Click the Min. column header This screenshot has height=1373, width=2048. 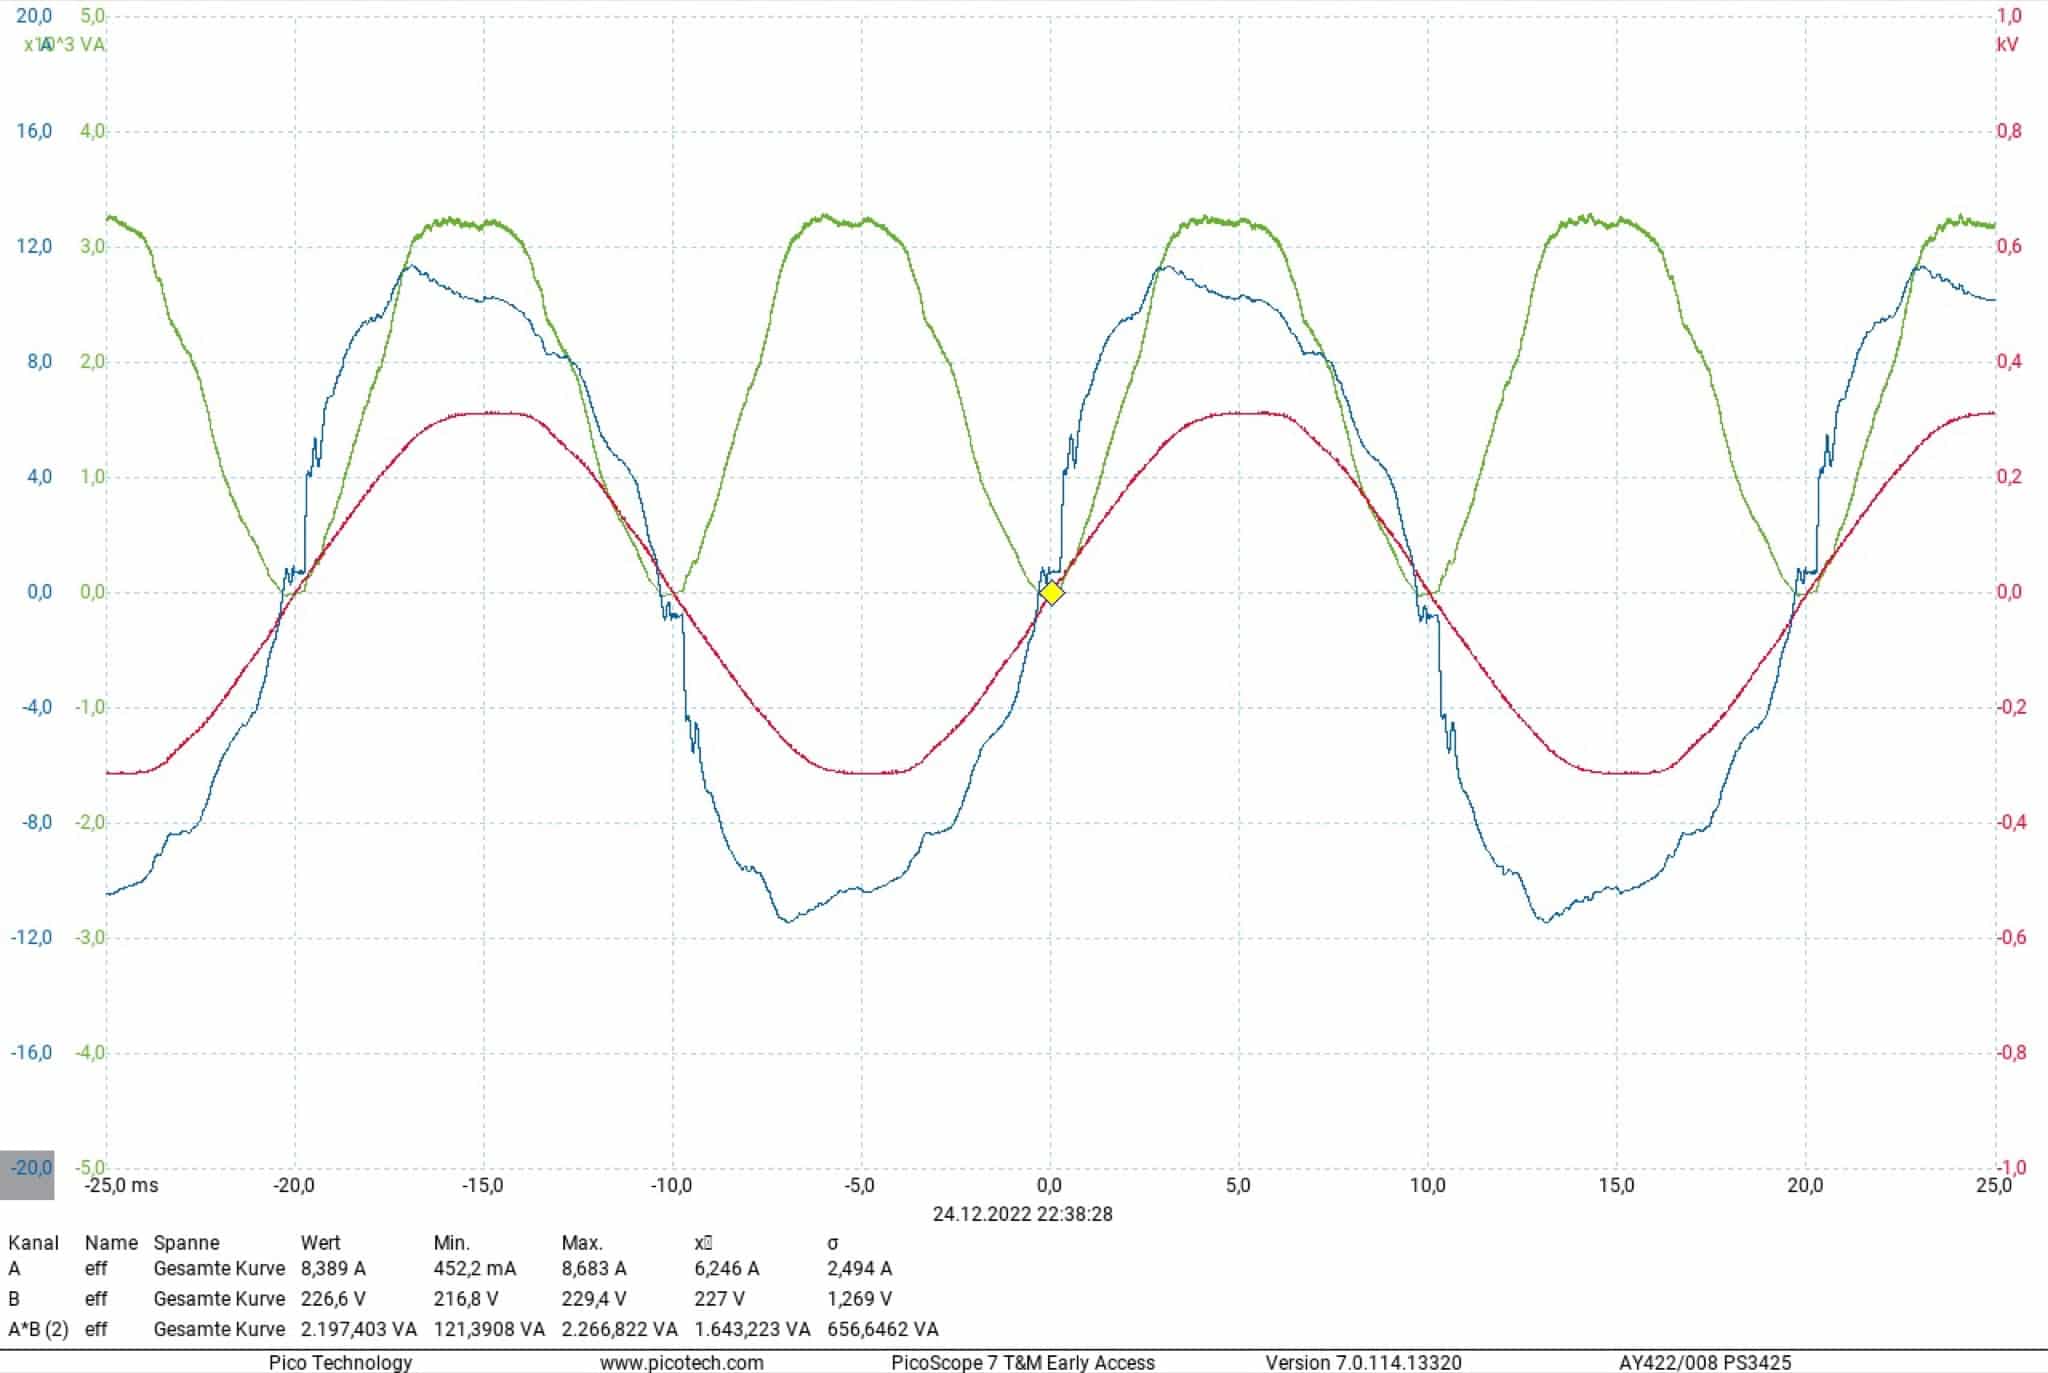(451, 1242)
